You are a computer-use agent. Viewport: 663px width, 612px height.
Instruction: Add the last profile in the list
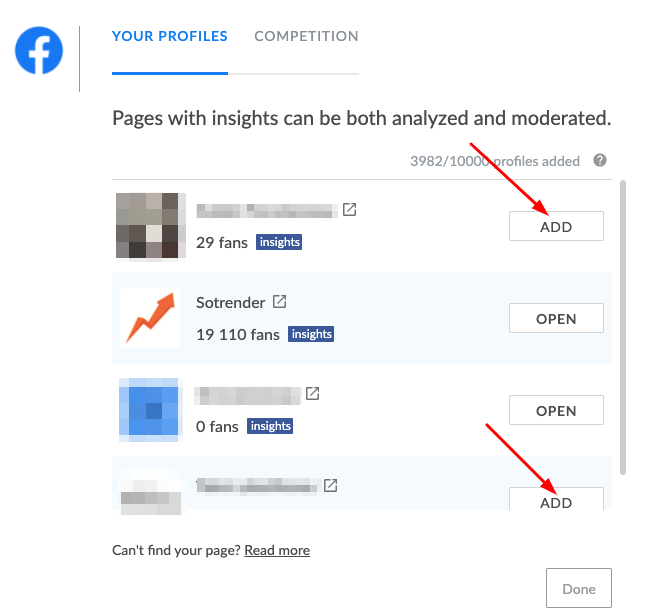tap(556, 501)
